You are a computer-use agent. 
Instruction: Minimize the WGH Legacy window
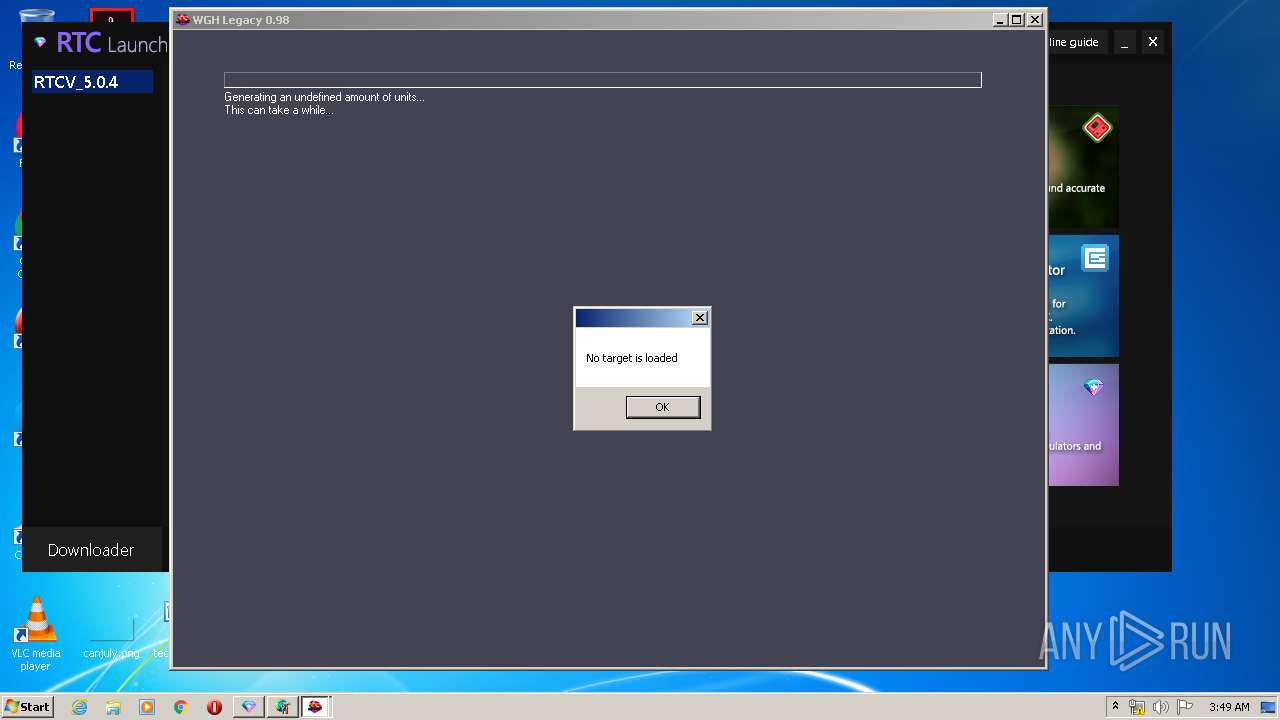(x=1000, y=19)
